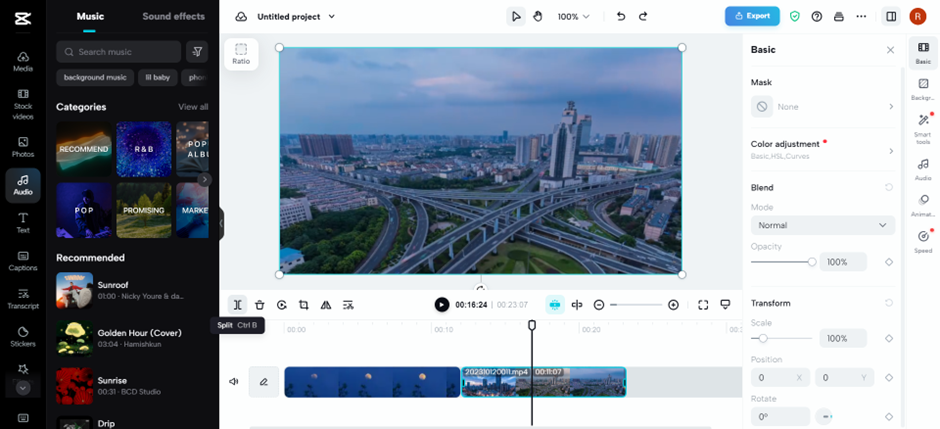The image size is (940, 429).
Task: Zoom in the timeline with plus icon
Action: [x=673, y=305]
